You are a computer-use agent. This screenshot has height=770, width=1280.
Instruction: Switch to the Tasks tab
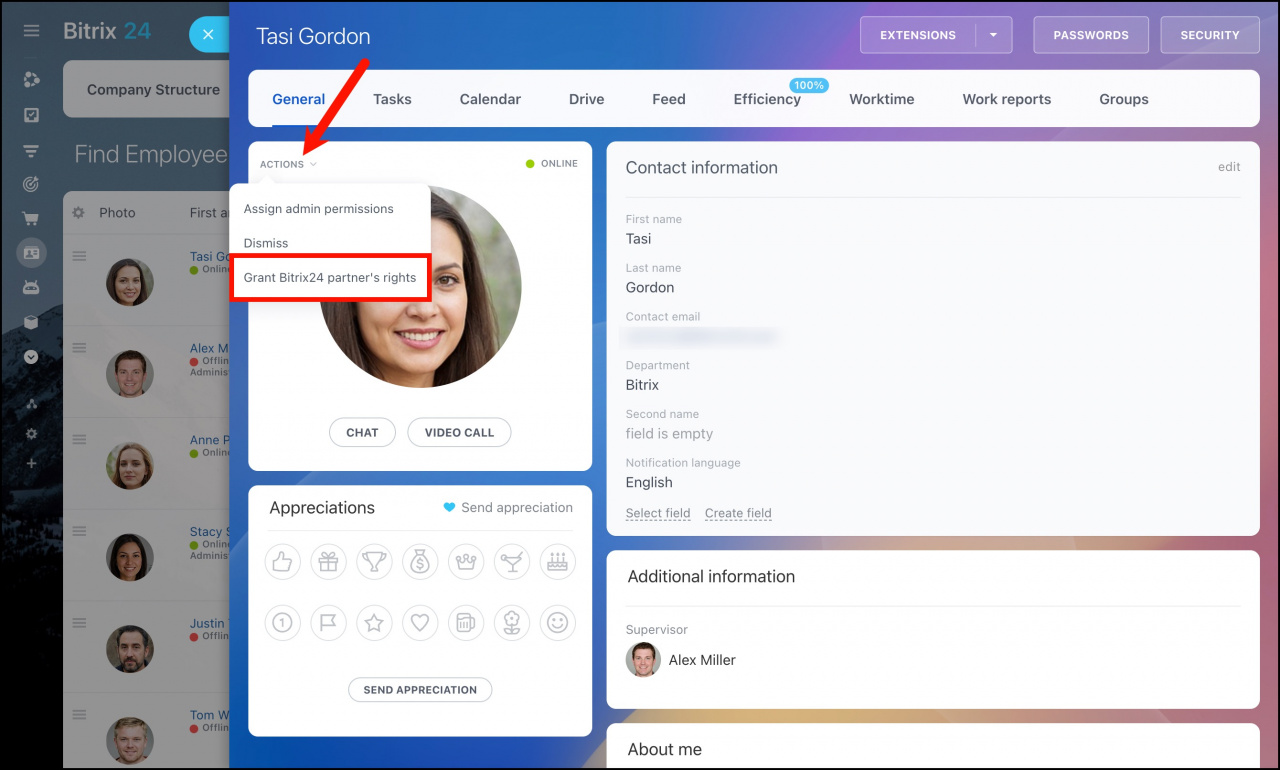pyautogui.click(x=392, y=99)
